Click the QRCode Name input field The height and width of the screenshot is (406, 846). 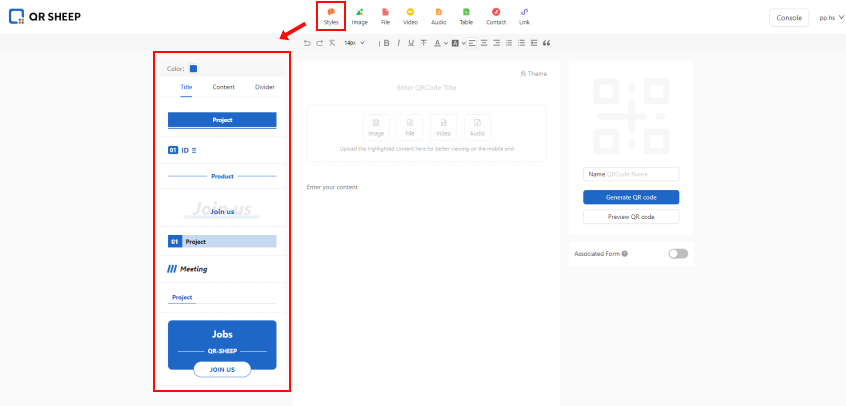pos(631,174)
